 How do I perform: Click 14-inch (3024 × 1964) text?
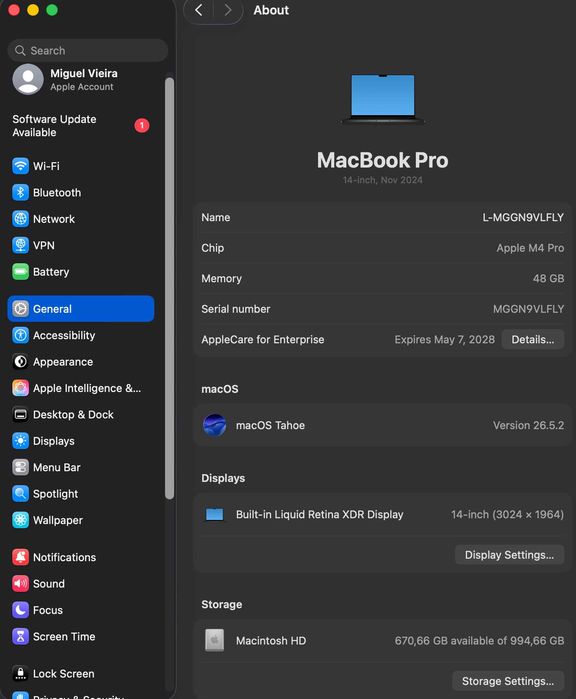click(x=507, y=514)
